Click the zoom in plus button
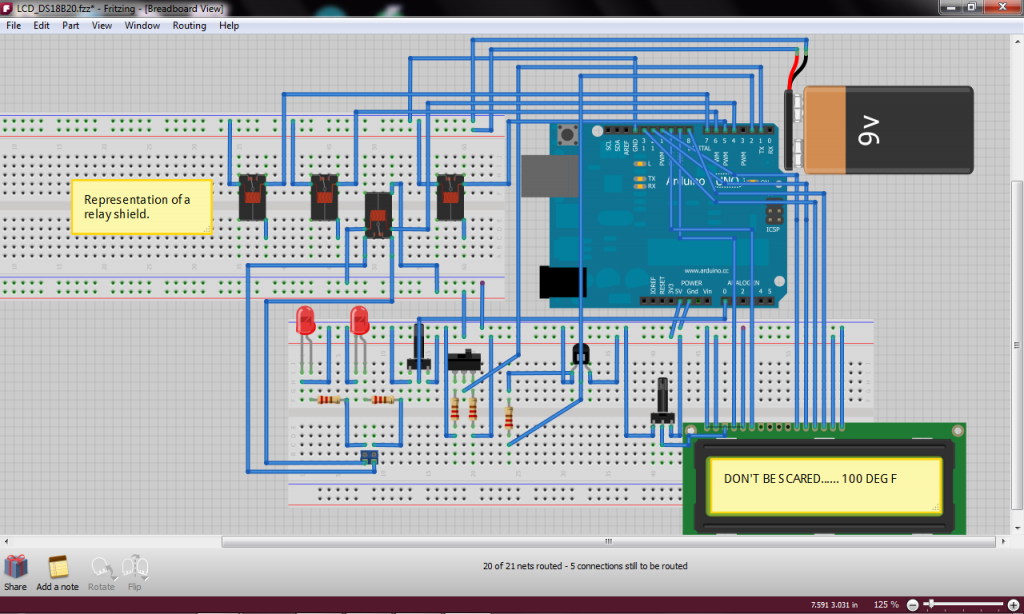The height and width of the screenshot is (614, 1024). [1014, 606]
